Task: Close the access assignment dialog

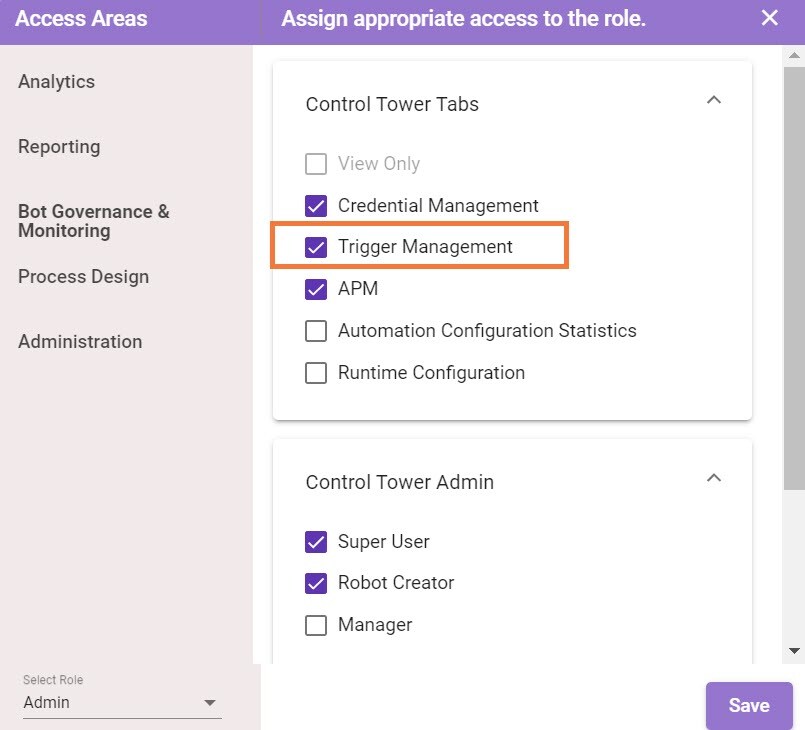Action: click(769, 18)
